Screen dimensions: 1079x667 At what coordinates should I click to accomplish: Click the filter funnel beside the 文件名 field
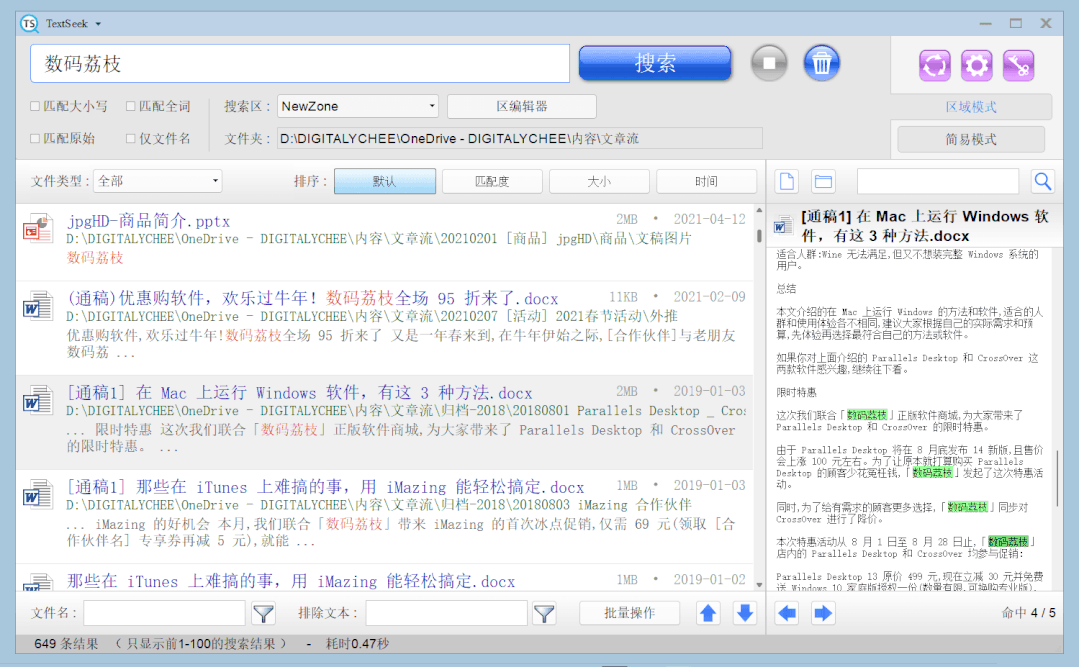[x=263, y=613]
